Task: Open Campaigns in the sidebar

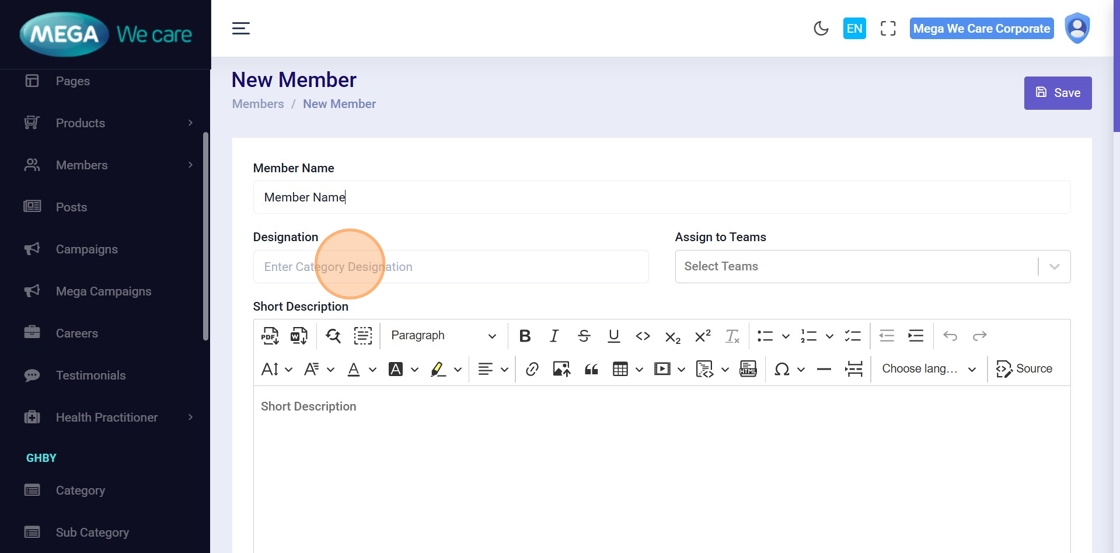Action: click(x=86, y=249)
